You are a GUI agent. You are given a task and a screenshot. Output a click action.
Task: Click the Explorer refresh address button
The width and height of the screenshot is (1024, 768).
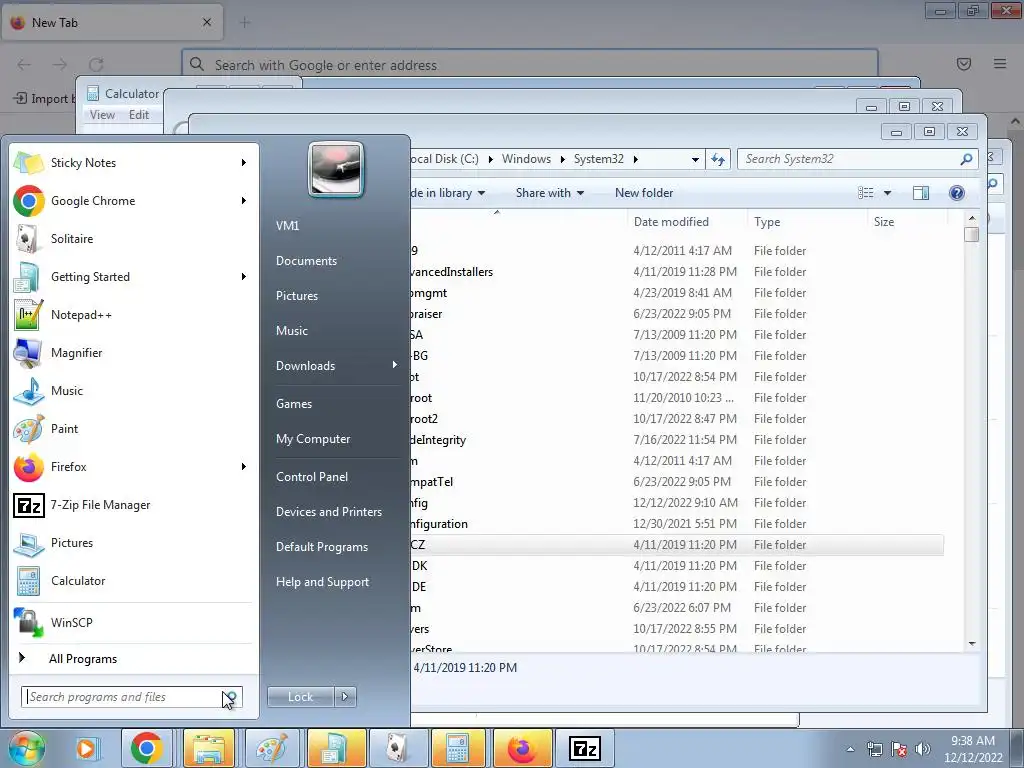[718, 159]
